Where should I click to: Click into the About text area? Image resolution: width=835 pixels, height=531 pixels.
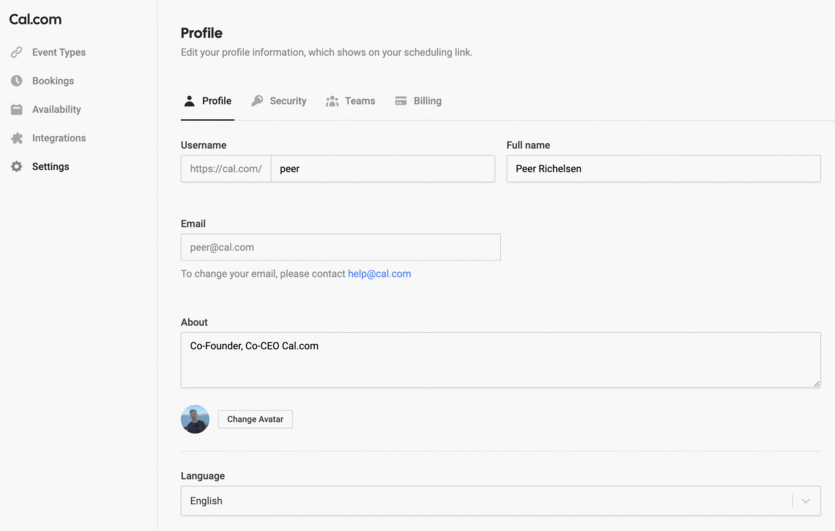pos(501,360)
